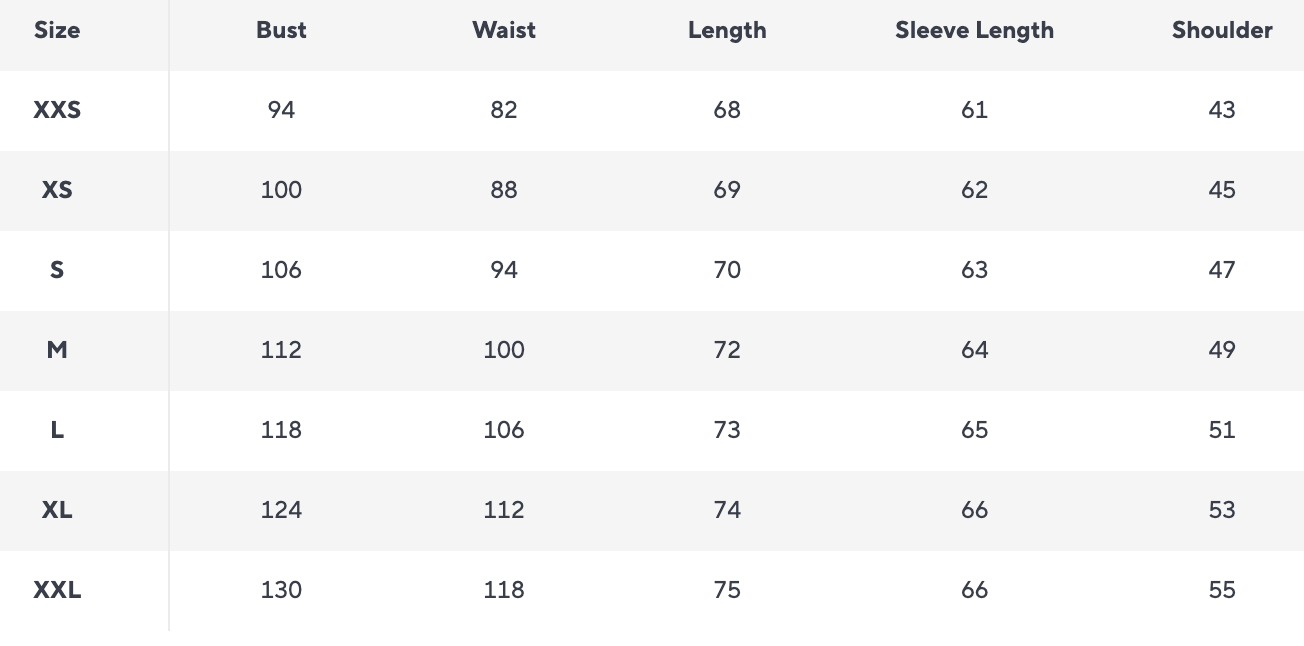Select the length value 70 for S

727,270
